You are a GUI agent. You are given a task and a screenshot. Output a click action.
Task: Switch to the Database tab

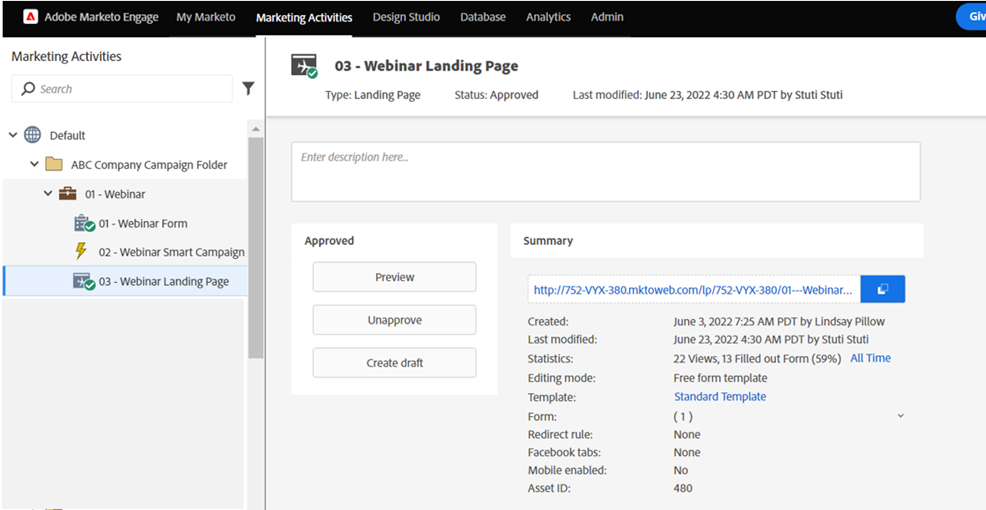point(483,17)
